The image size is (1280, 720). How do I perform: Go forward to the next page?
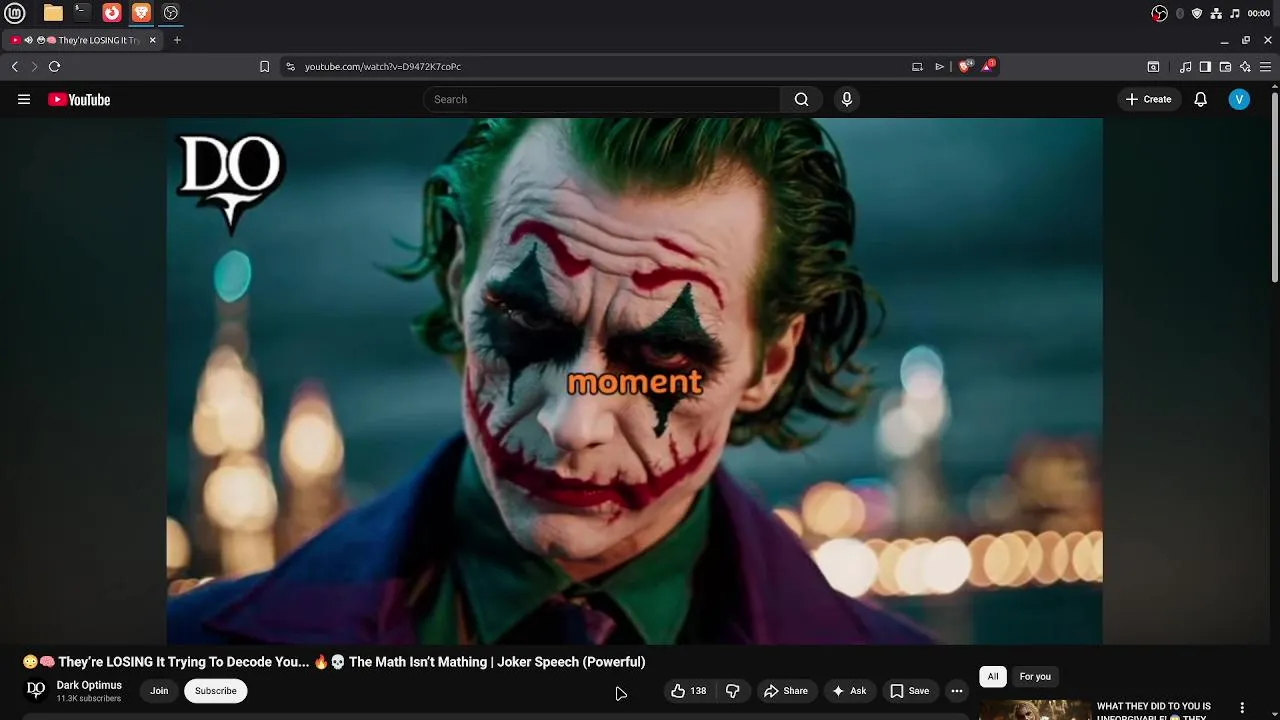click(x=34, y=66)
